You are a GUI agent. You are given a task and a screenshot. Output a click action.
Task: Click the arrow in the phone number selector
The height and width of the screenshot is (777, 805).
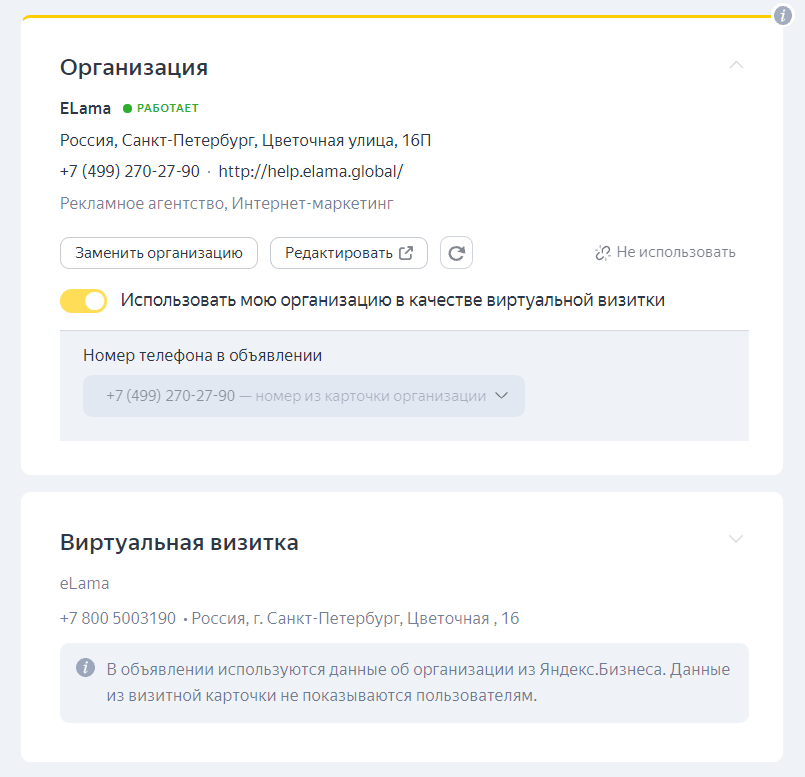click(502, 396)
